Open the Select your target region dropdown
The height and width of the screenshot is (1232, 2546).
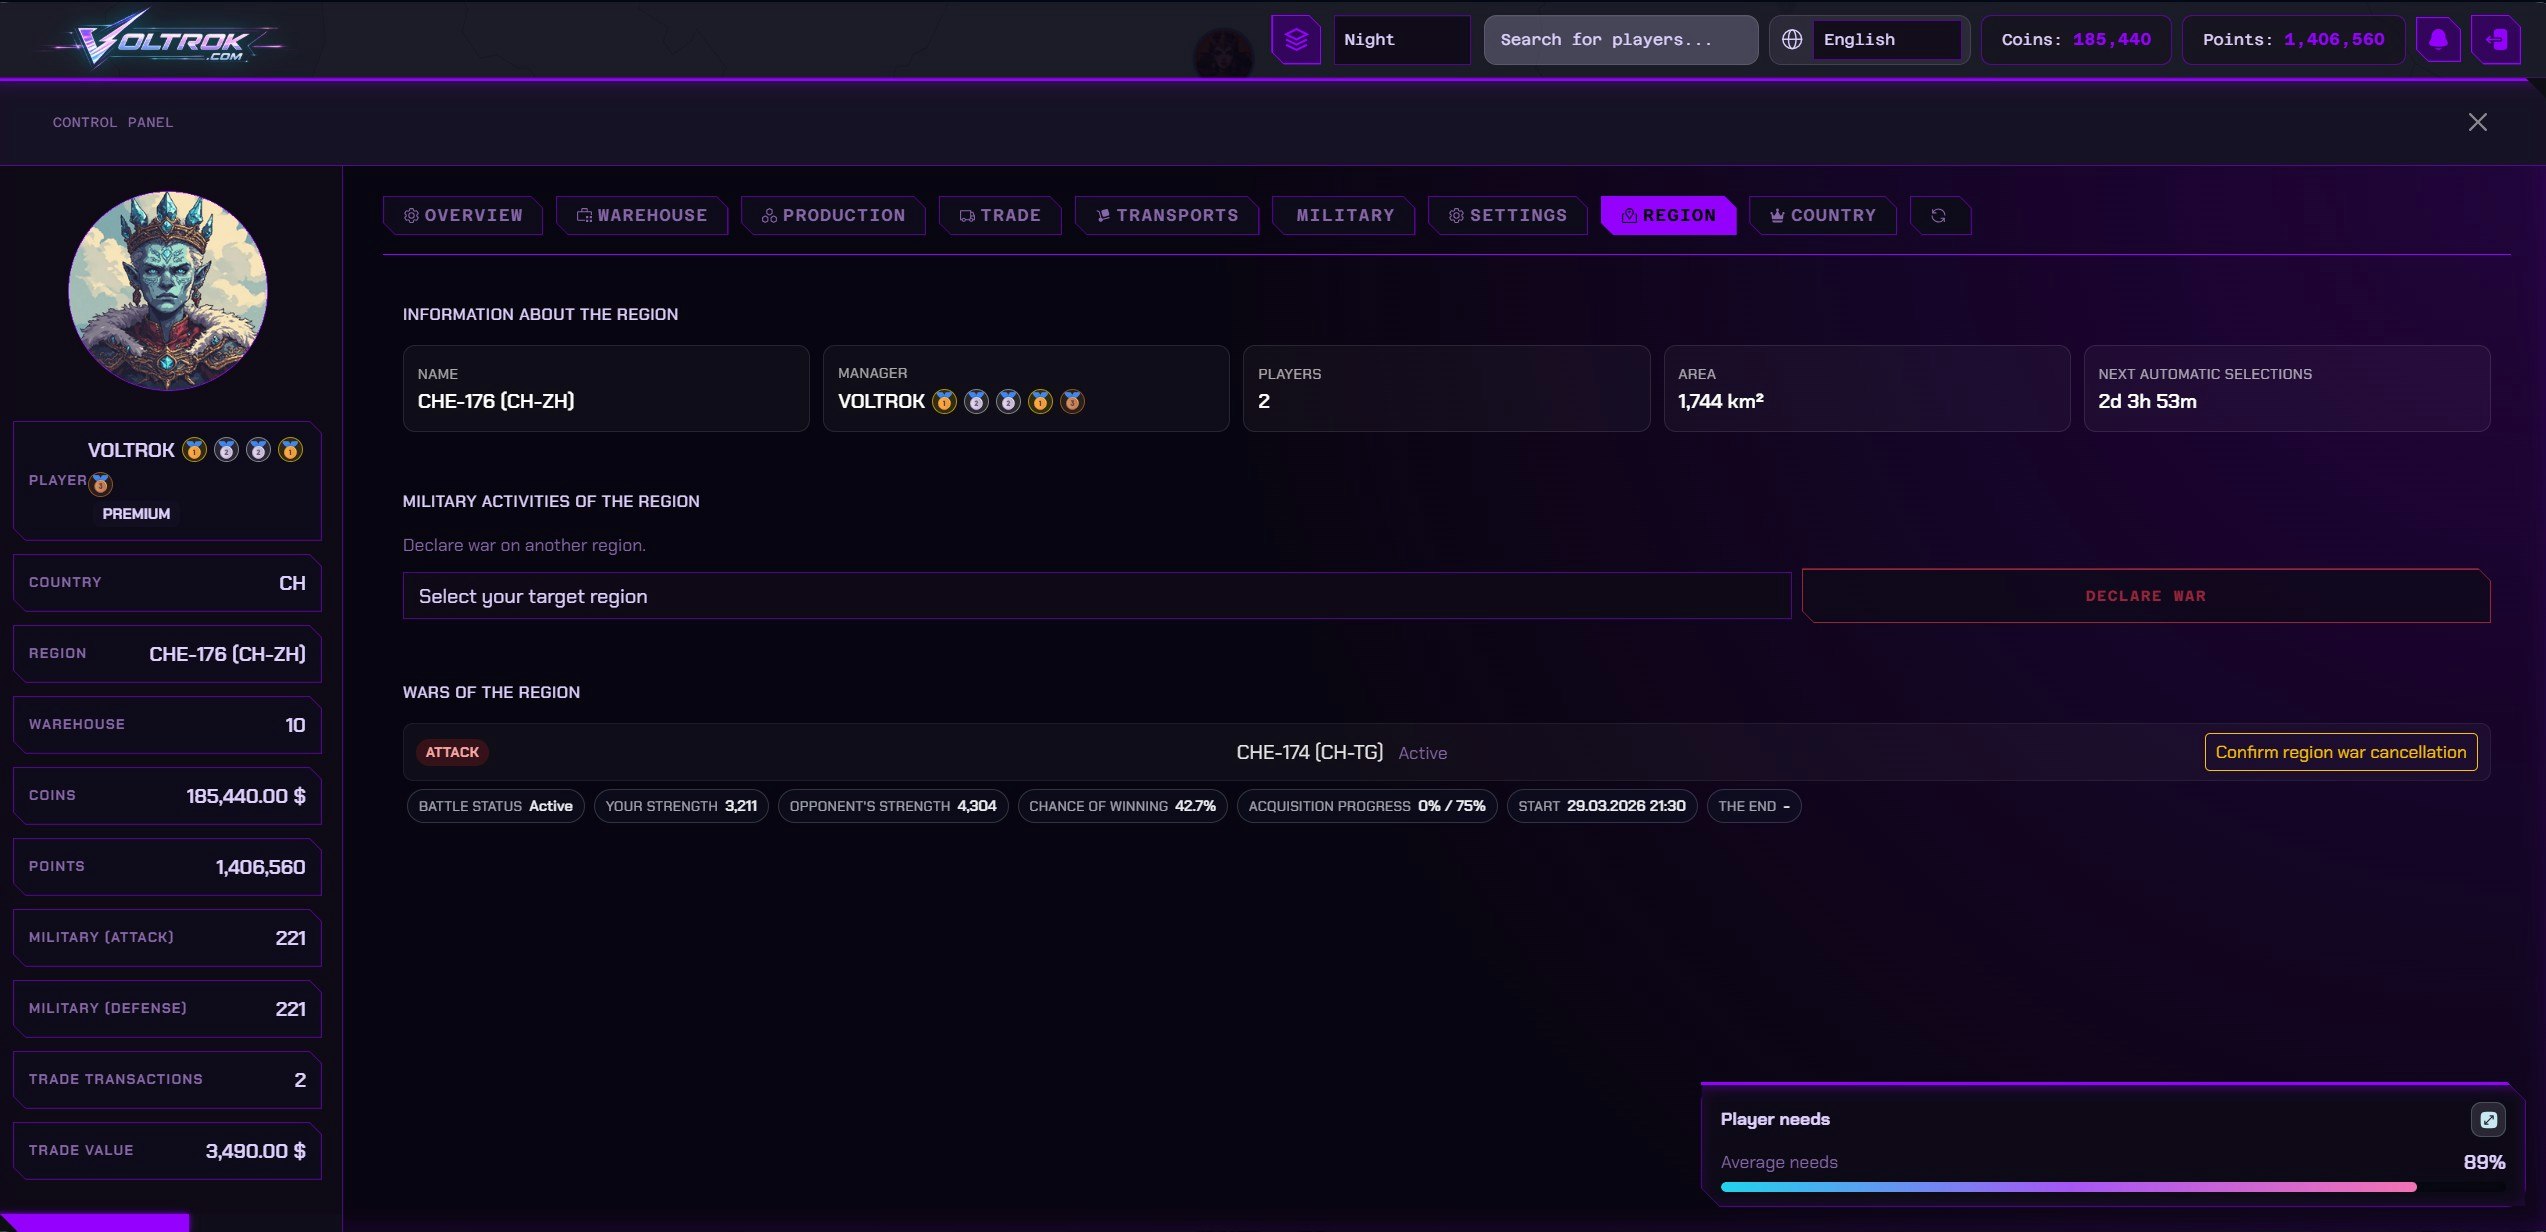tap(1096, 596)
